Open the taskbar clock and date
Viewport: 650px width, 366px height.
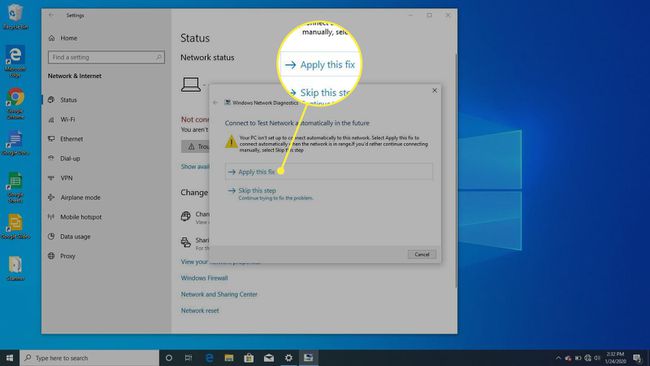[x=615, y=358]
